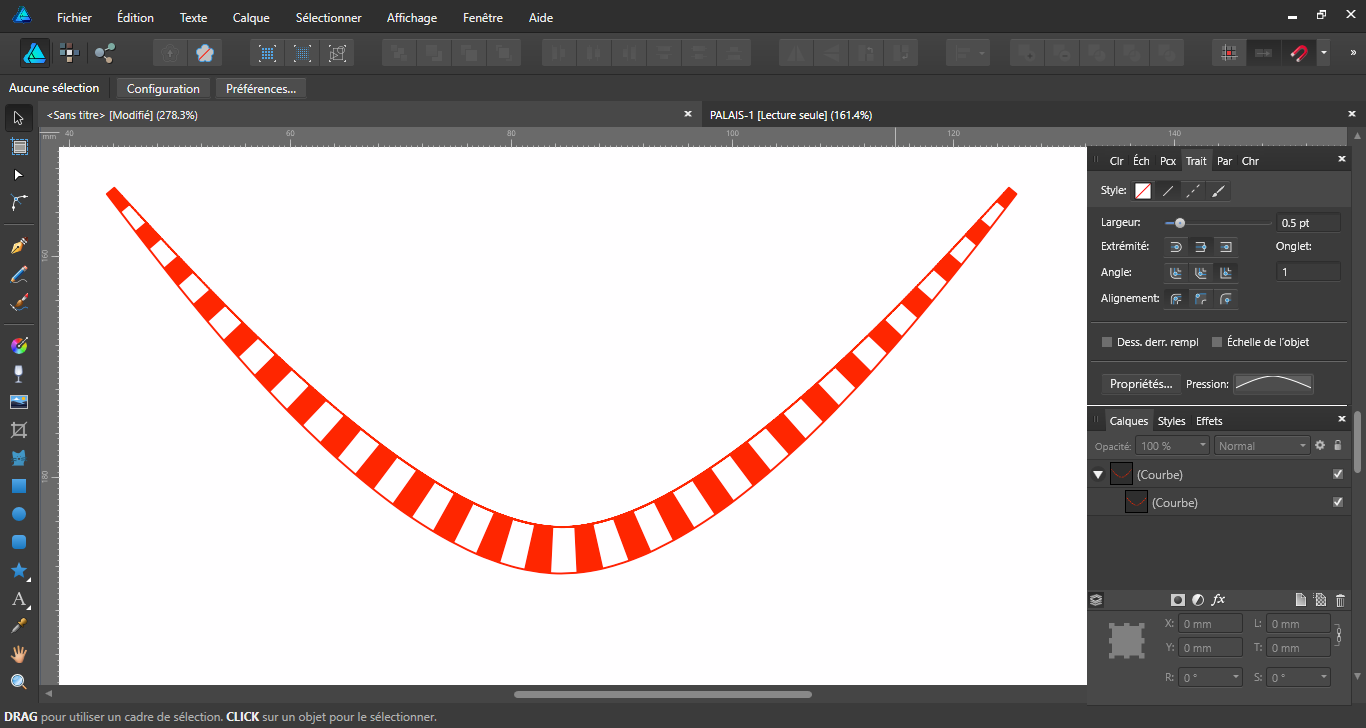Click the mask layer icon
1366x728 pixels.
point(1178,600)
